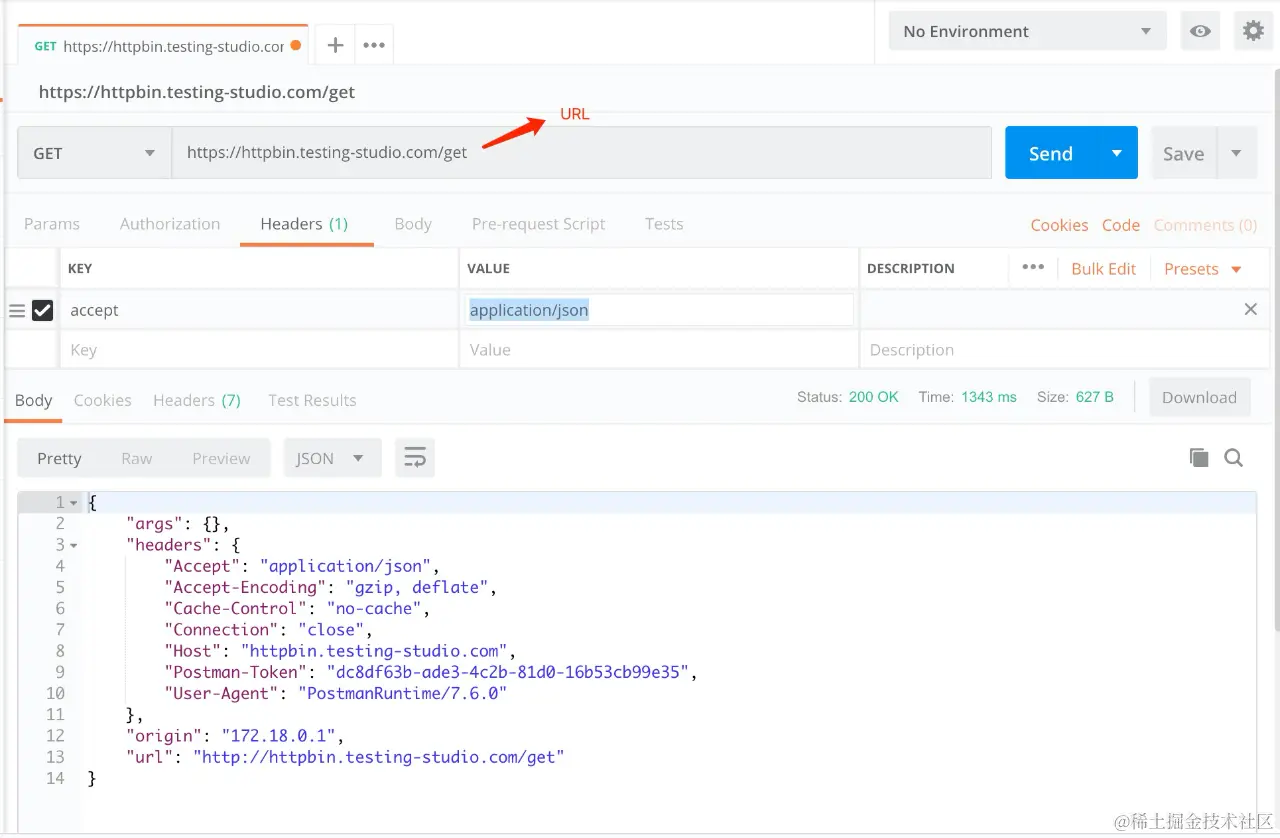
Task: Open the response Headers (7) tab
Action: click(x=197, y=400)
